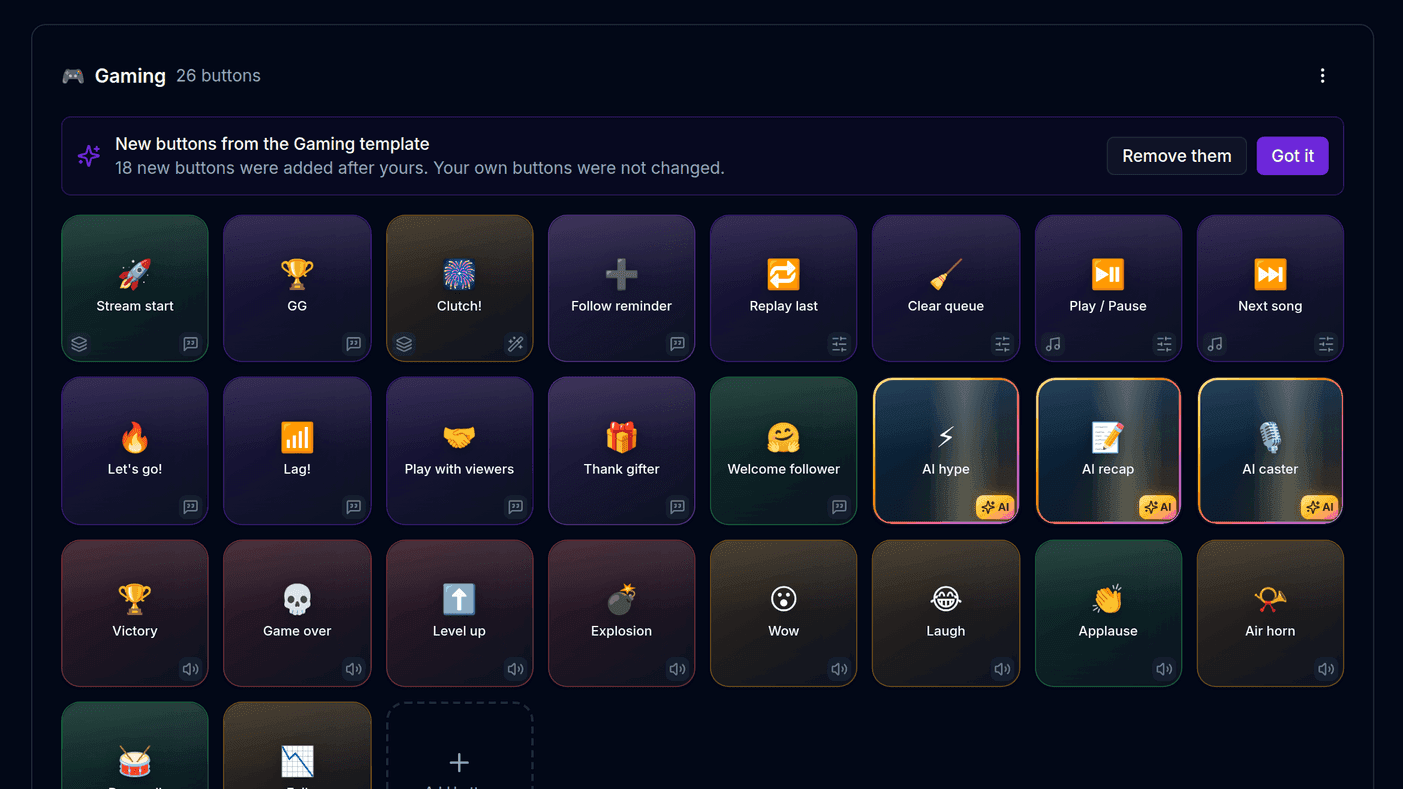Click the chat bubble icon on GG
Screen dimensions: 1403x789
(x=353, y=344)
